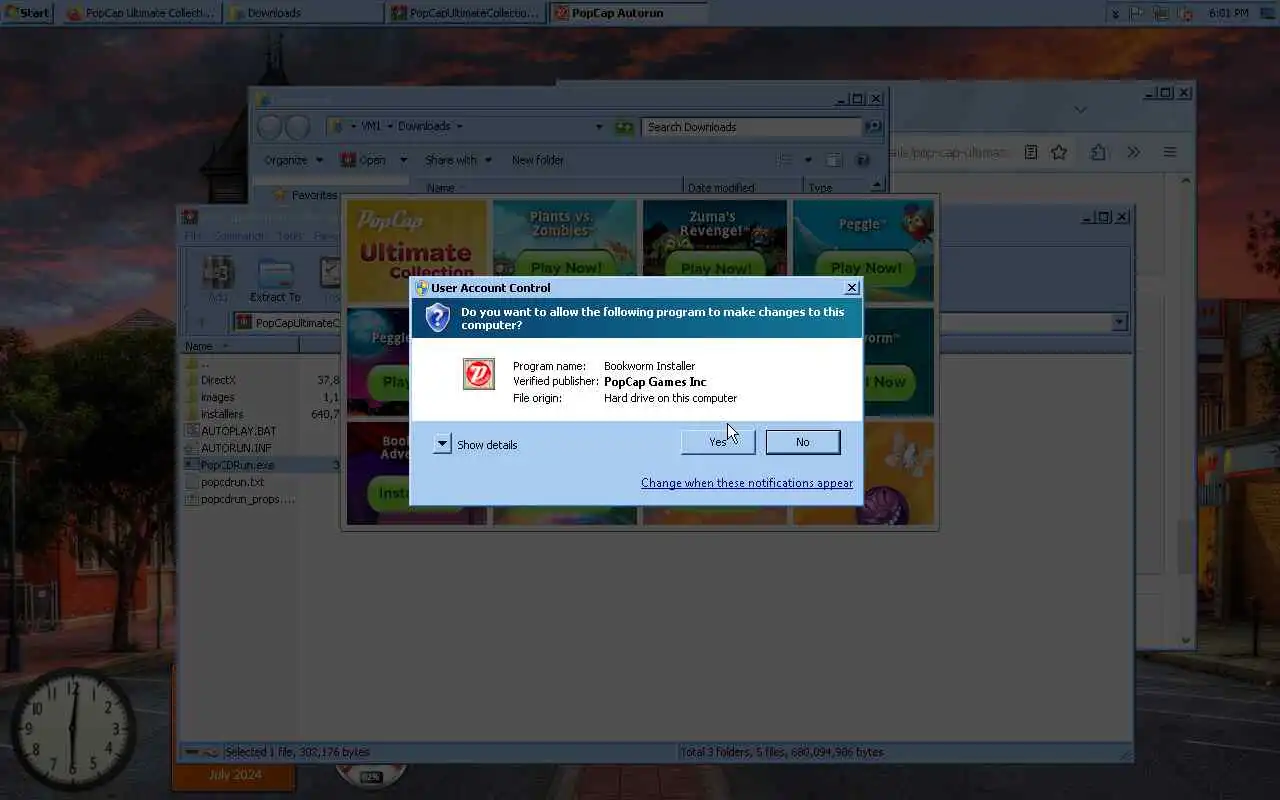The width and height of the screenshot is (1280, 800).
Task: Show hidden system tray icons
Action: click(1116, 14)
